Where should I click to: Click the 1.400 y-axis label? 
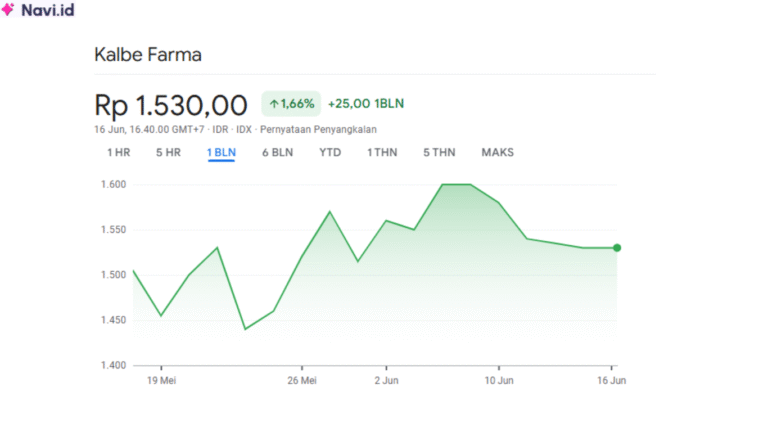coord(113,365)
